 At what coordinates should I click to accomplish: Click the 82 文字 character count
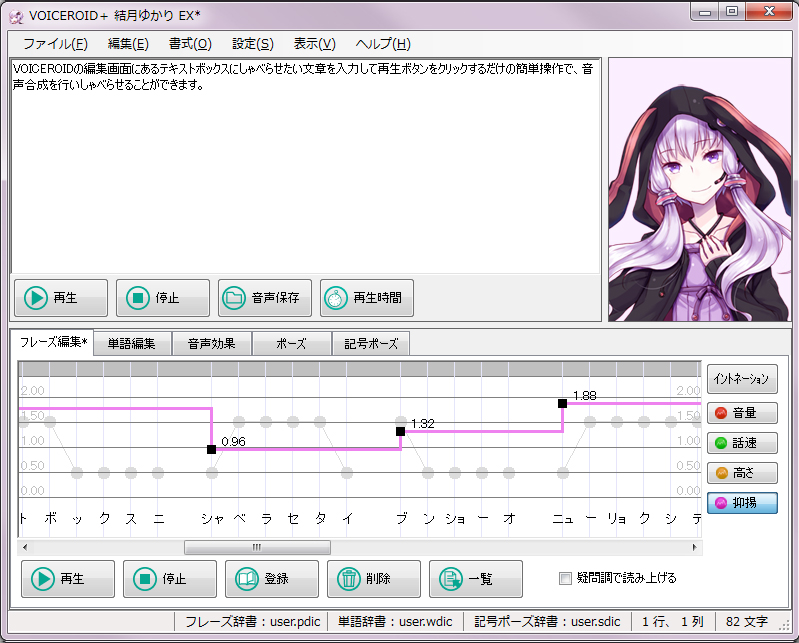tap(747, 622)
